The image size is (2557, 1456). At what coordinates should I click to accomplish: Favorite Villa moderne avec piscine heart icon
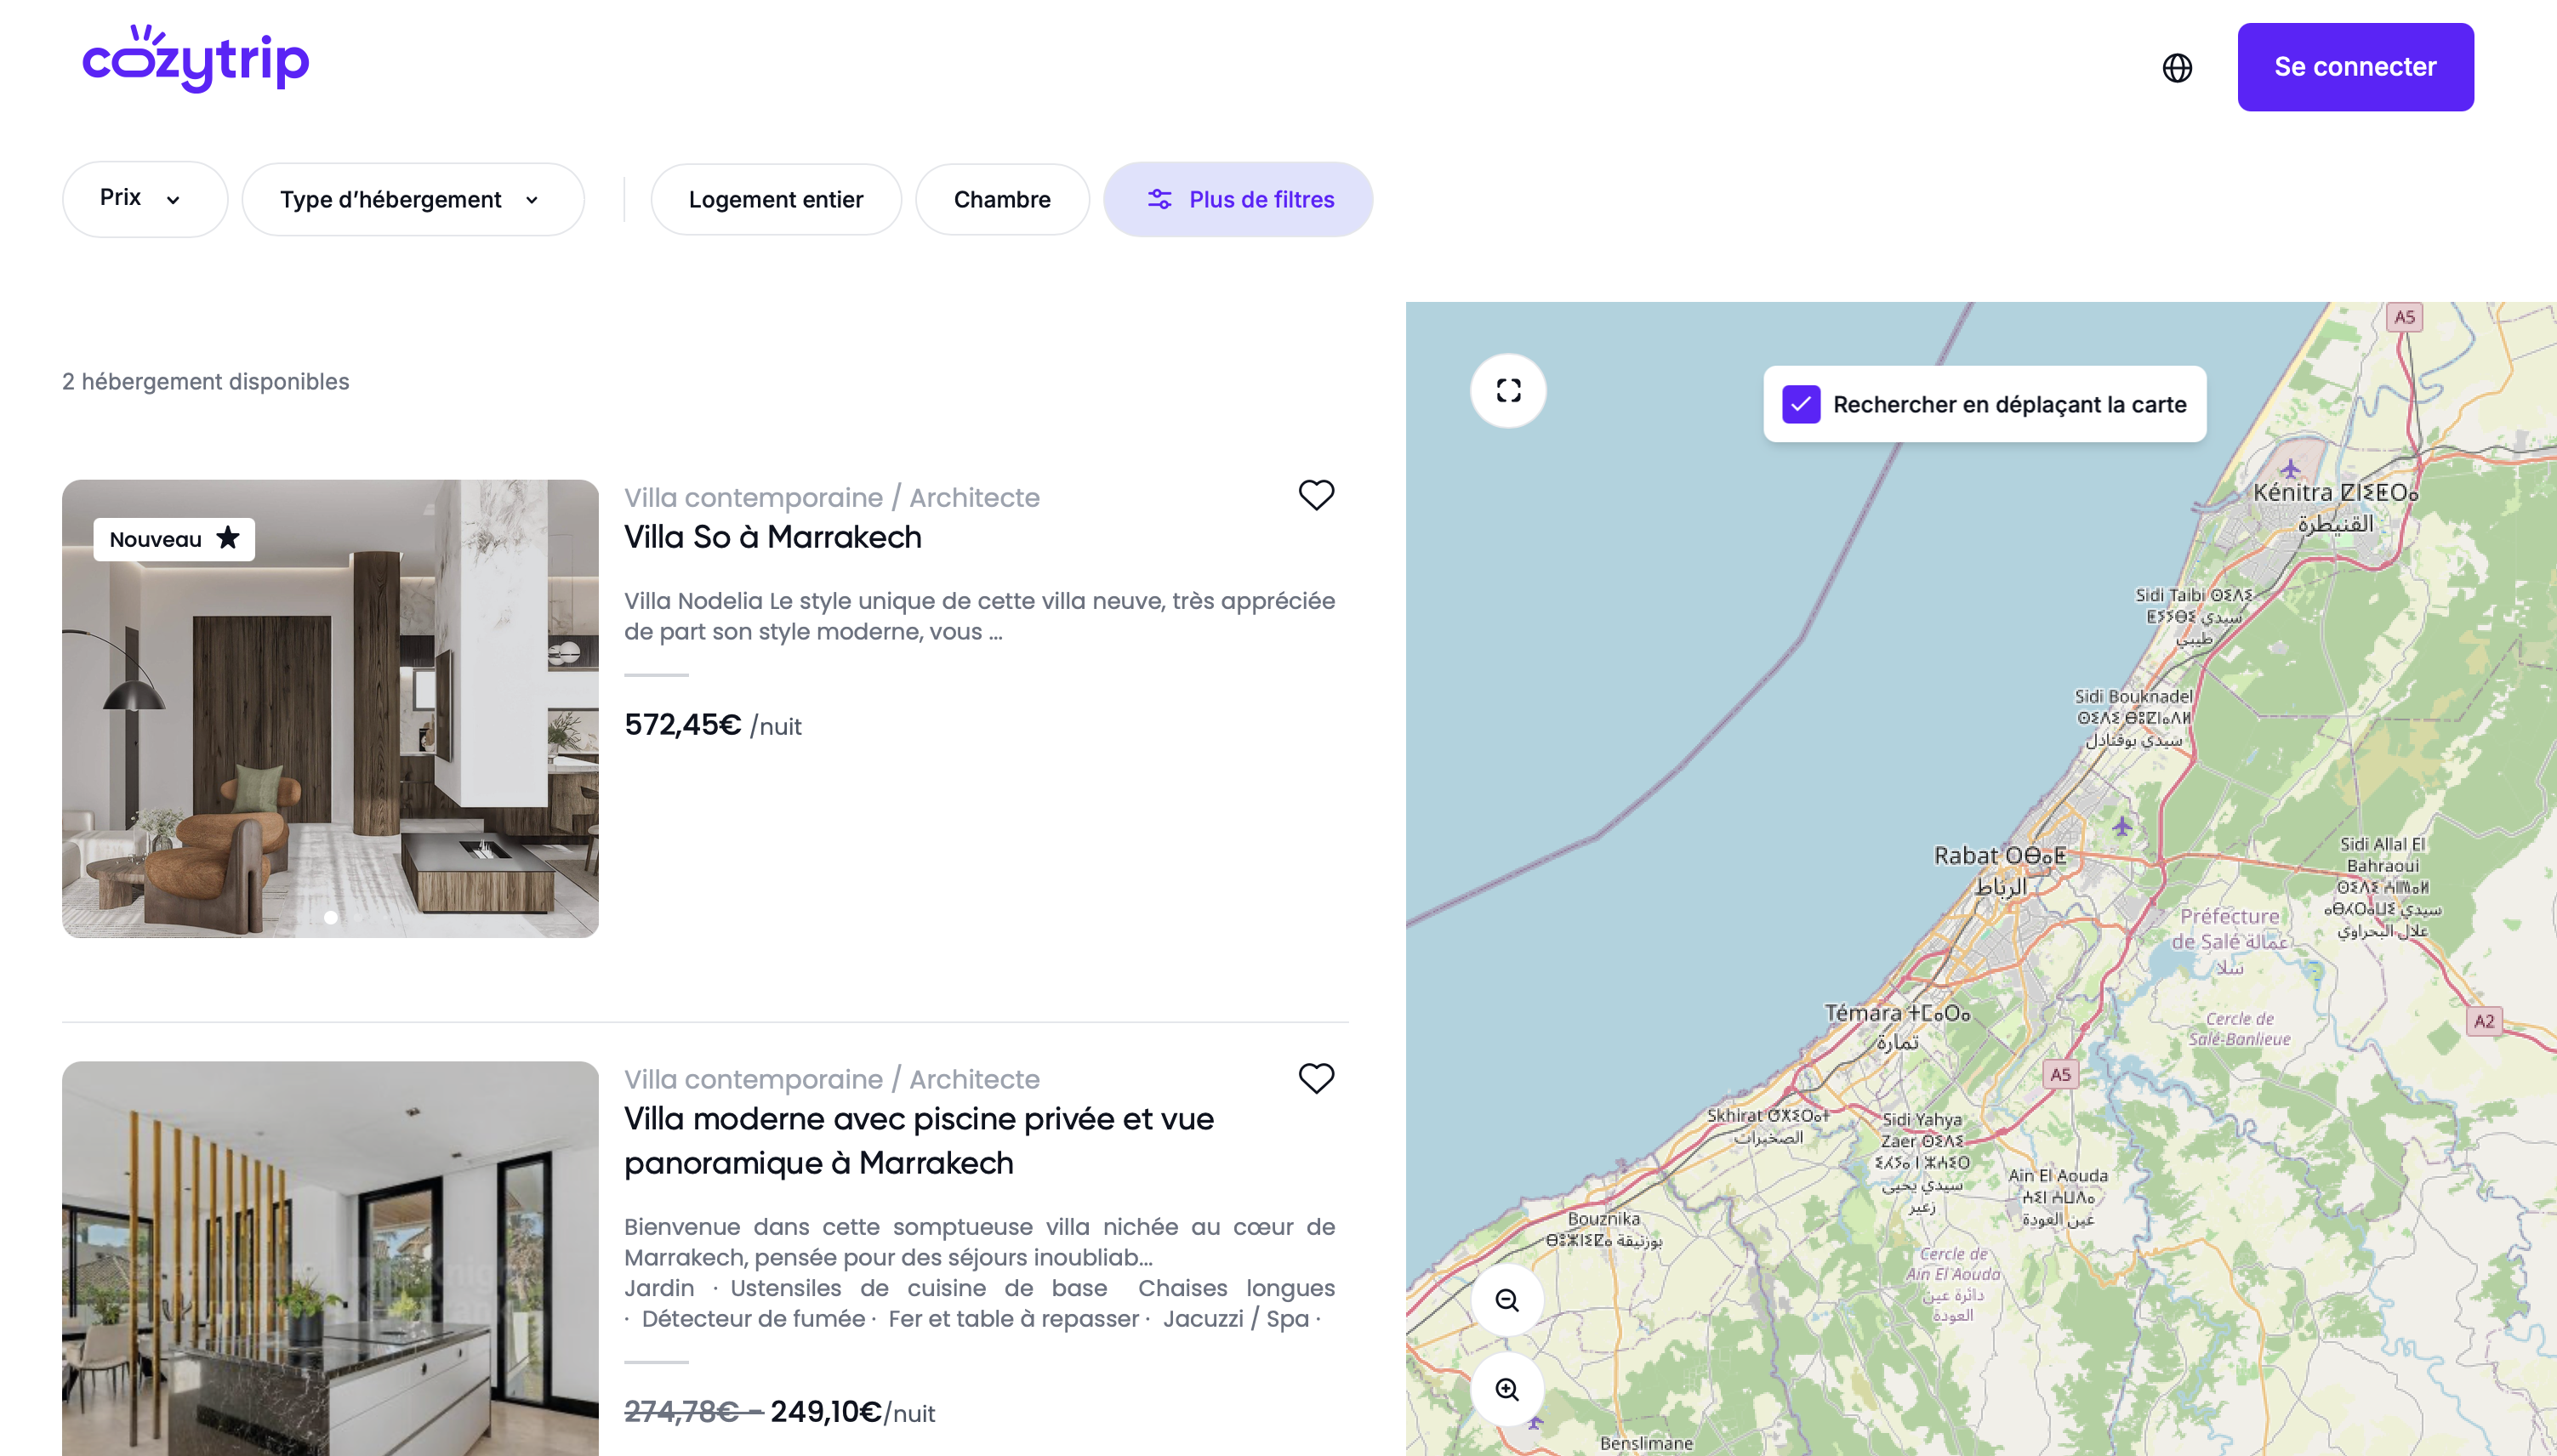(1316, 1078)
